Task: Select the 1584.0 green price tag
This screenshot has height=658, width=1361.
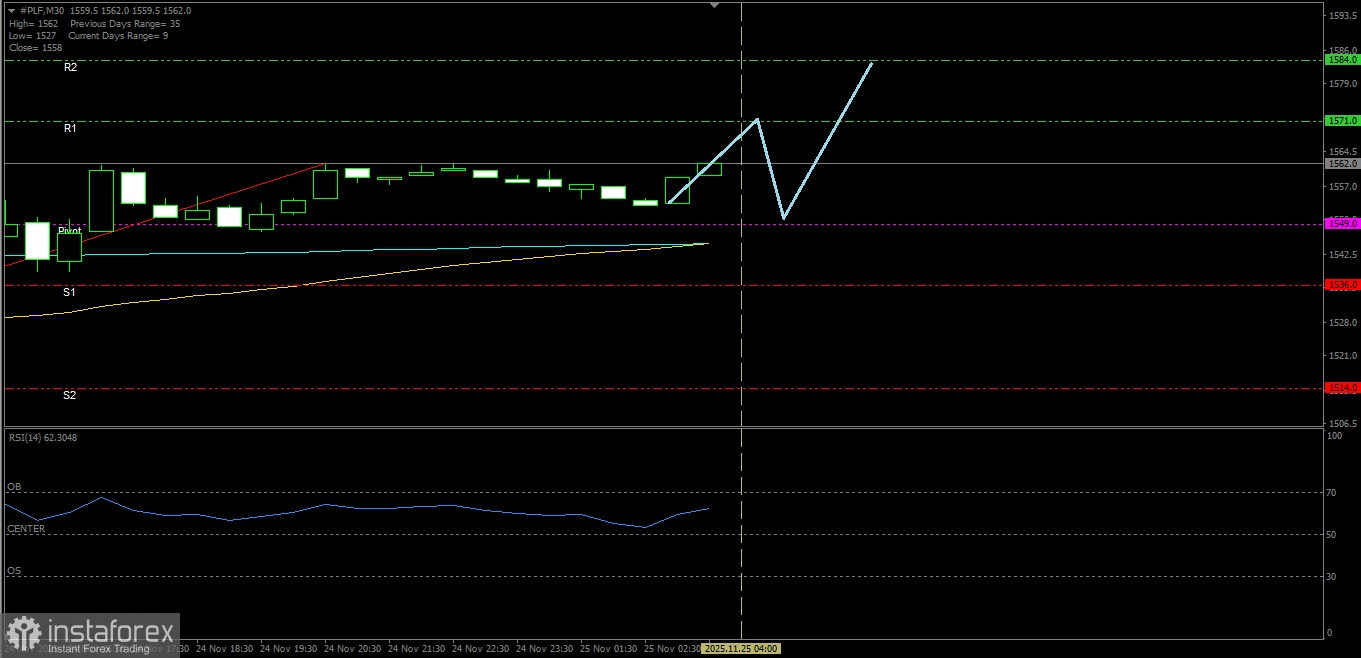Action: (x=1341, y=60)
